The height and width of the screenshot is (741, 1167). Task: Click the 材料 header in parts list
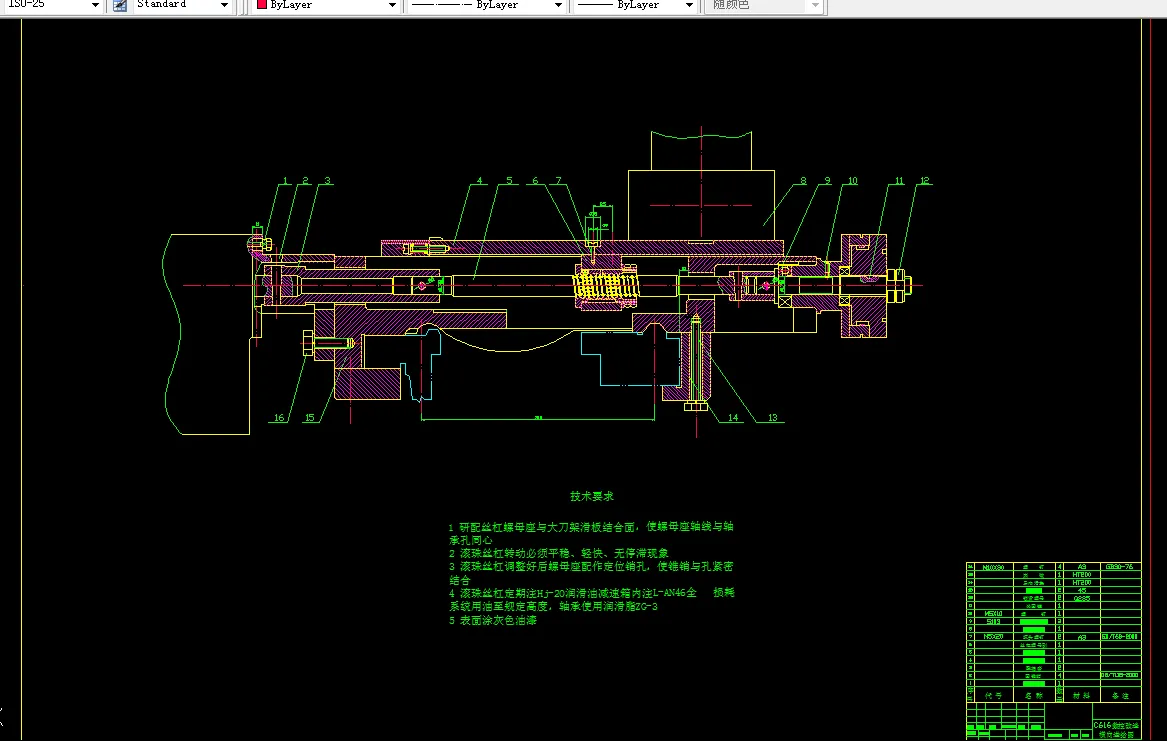click(1081, 696)
